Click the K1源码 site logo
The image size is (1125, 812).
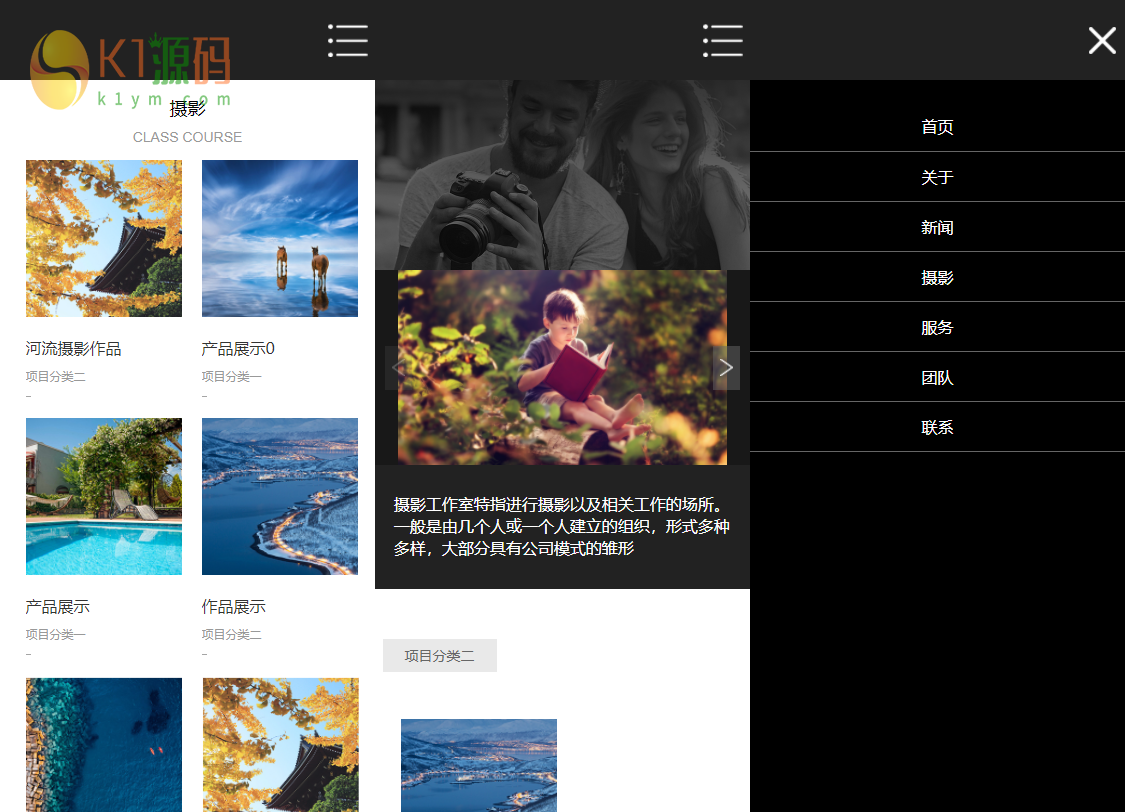click(x=131, y=69)
